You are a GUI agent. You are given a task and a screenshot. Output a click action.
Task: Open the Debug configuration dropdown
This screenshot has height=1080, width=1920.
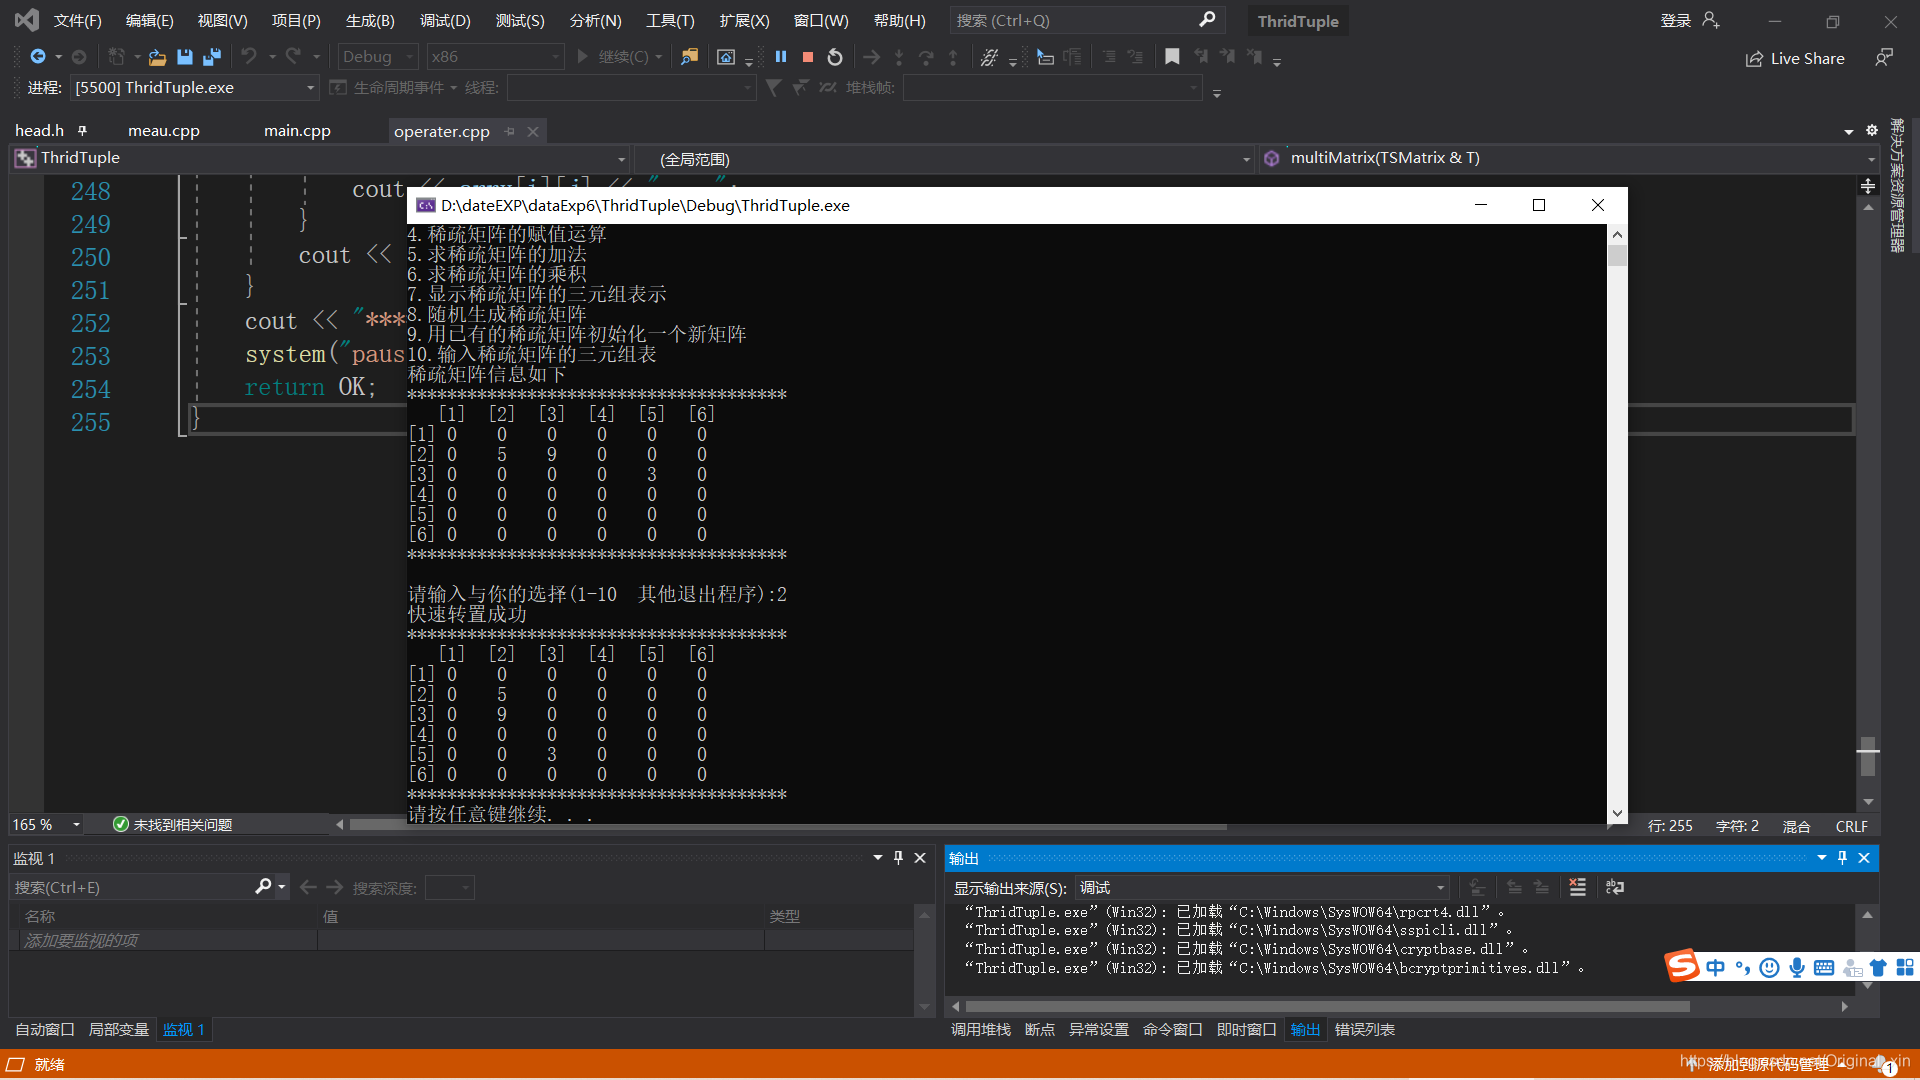pos(378,57)
